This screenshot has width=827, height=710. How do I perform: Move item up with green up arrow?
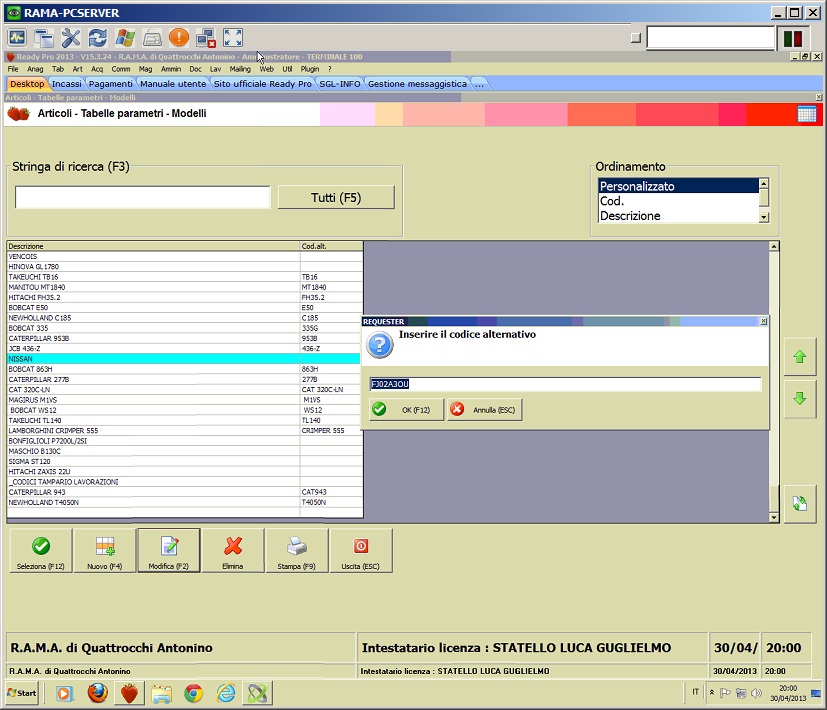pos(800,357)
